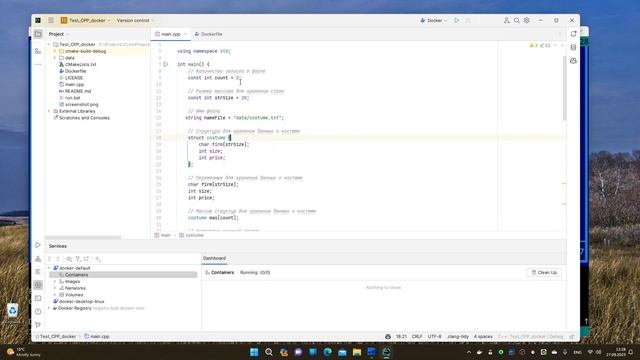The image size is (640, 360).
Task: Open the Version control dropdown
Action: click(135, 20)
